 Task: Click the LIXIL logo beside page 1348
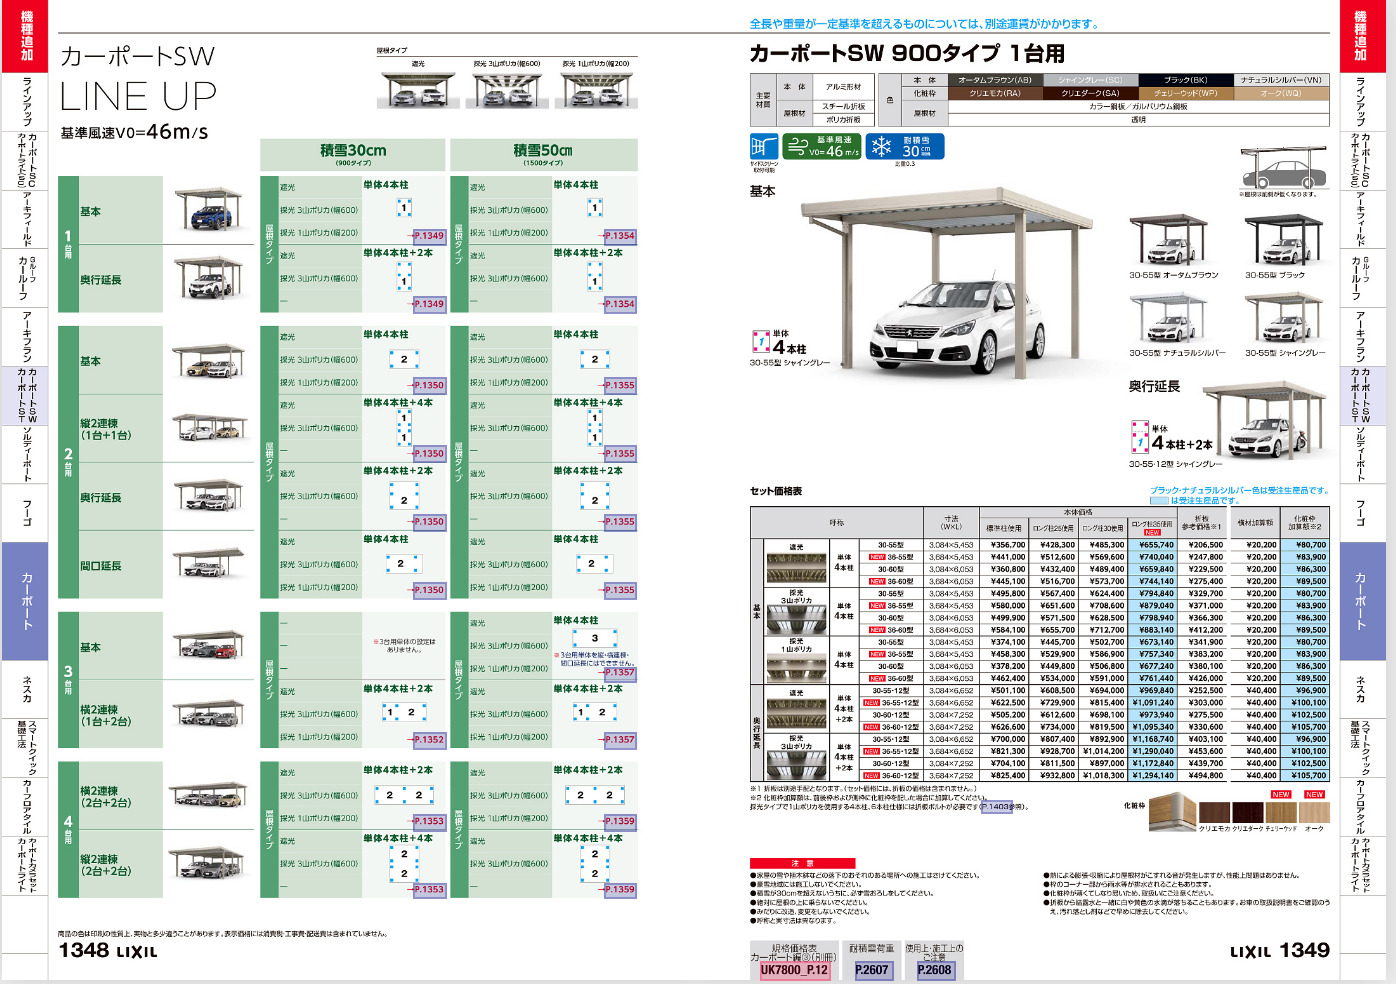[137, 951]
